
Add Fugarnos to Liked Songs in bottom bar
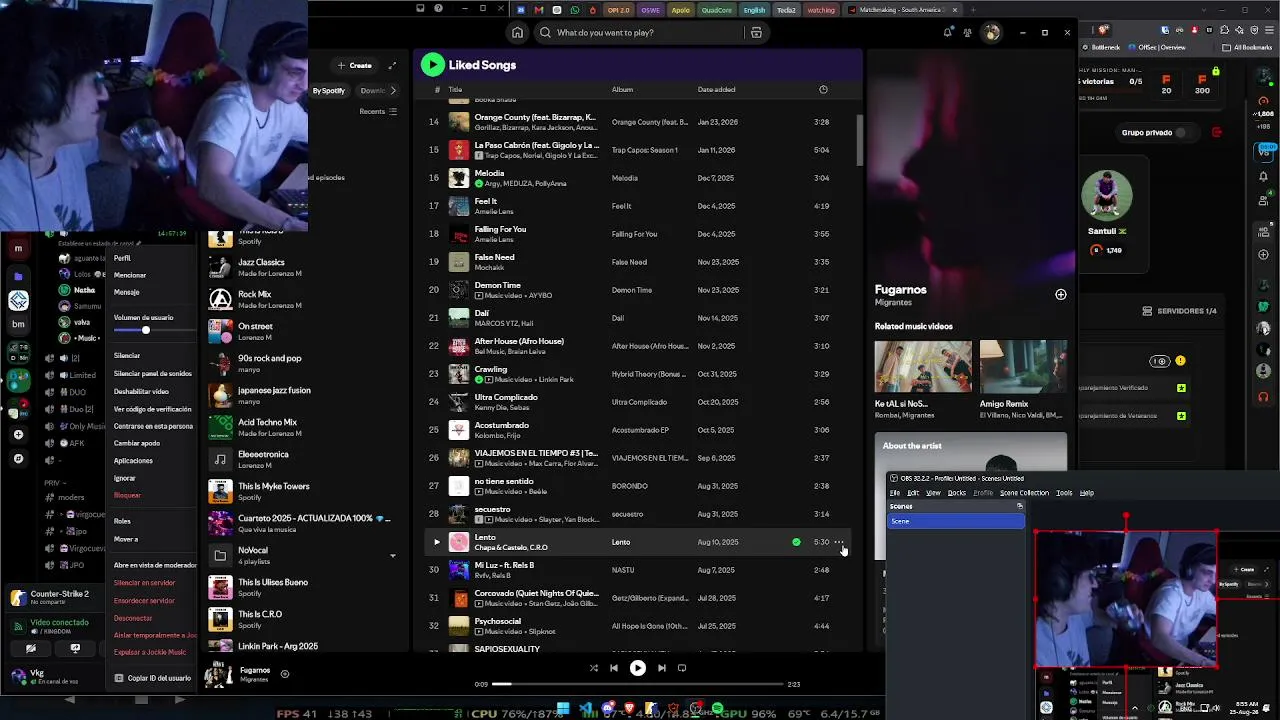click(x=285, y=674)
